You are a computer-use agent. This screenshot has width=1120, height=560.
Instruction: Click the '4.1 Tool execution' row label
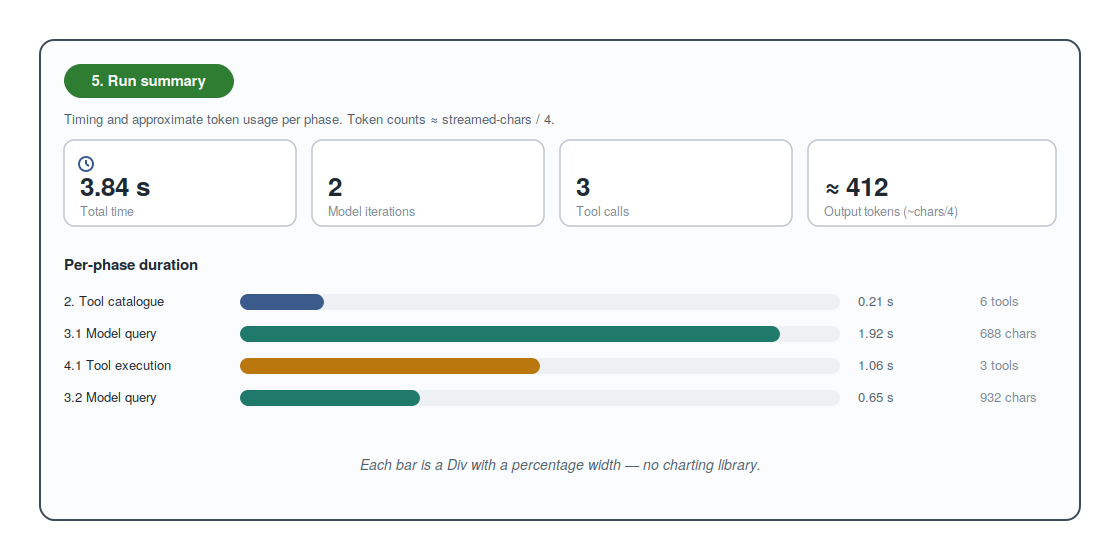pos(117,366)
